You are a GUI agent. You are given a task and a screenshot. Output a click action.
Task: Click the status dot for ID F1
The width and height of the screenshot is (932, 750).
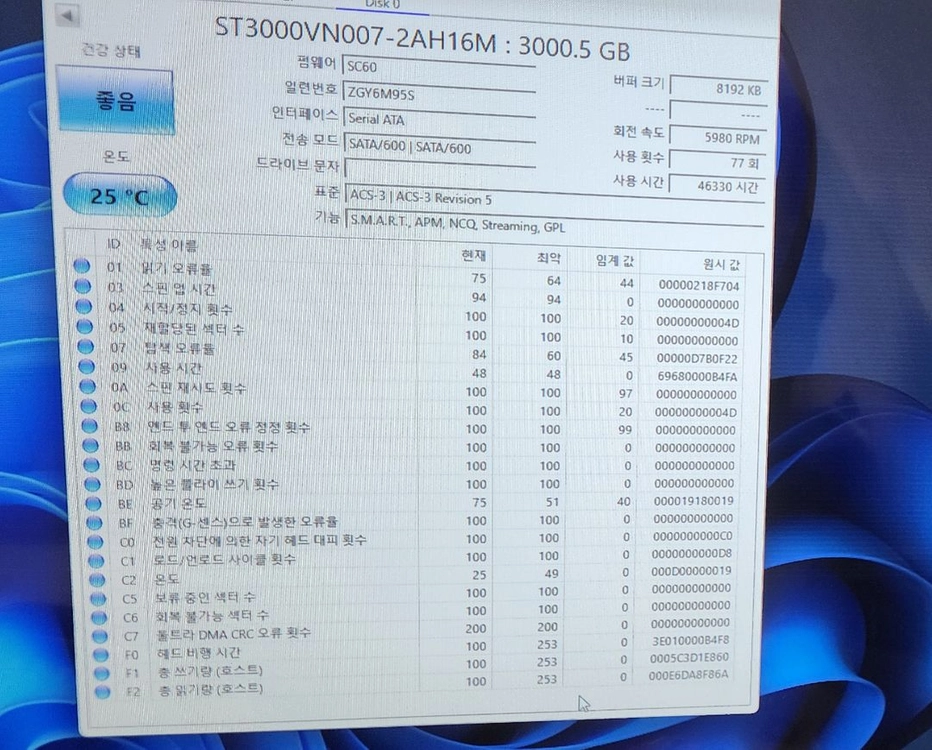102,673
